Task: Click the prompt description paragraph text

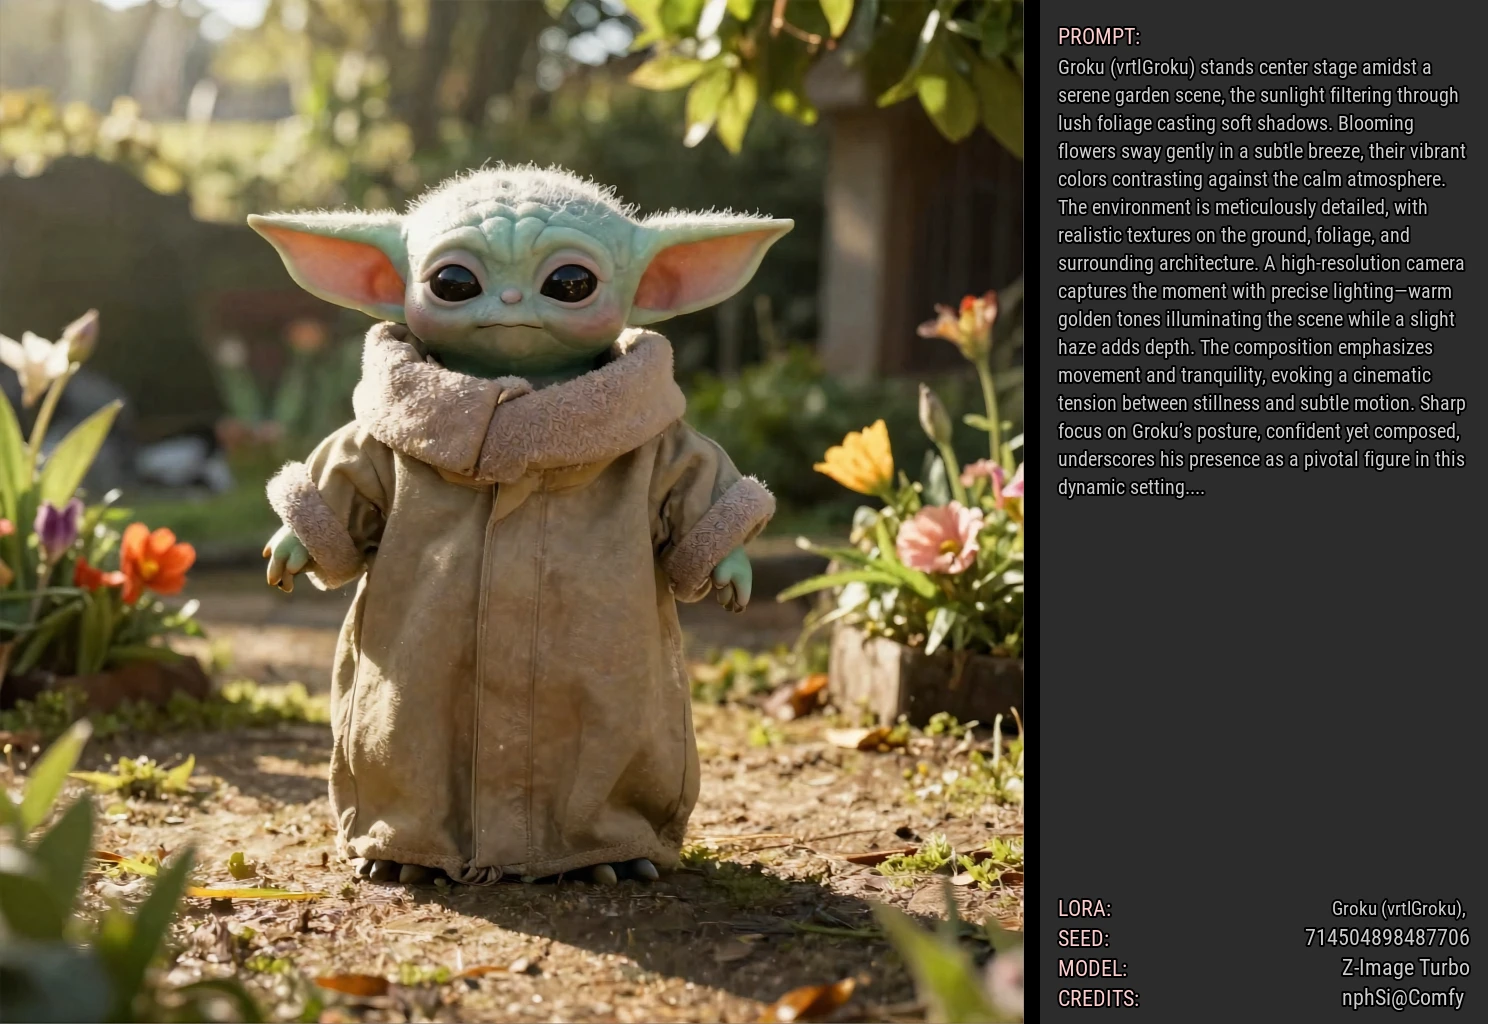Action: click(1262, 277)
